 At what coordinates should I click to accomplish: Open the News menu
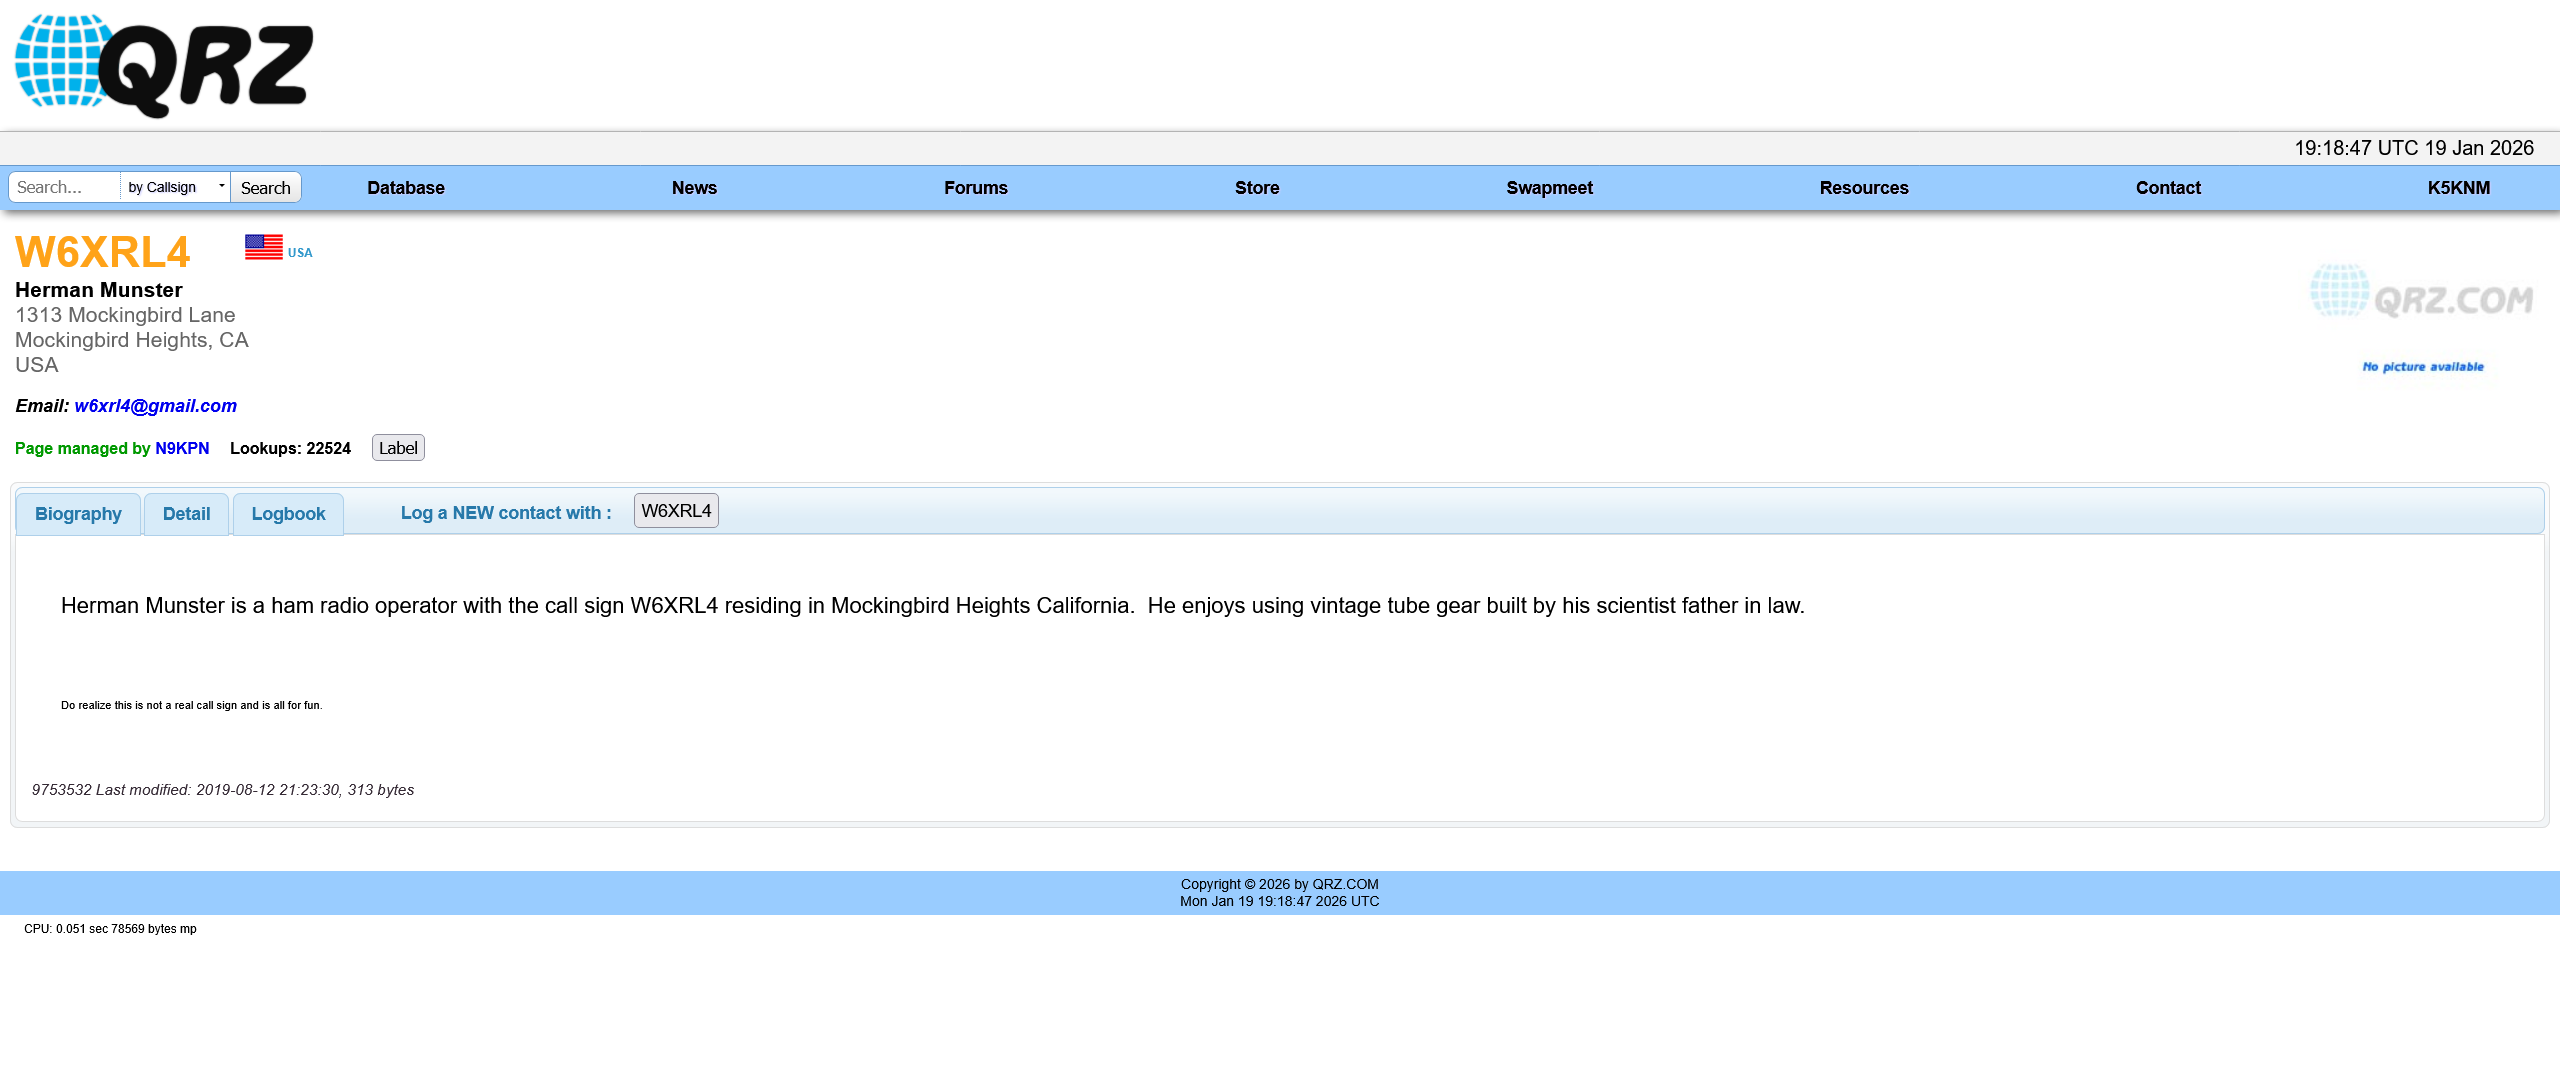coord(694,187)
